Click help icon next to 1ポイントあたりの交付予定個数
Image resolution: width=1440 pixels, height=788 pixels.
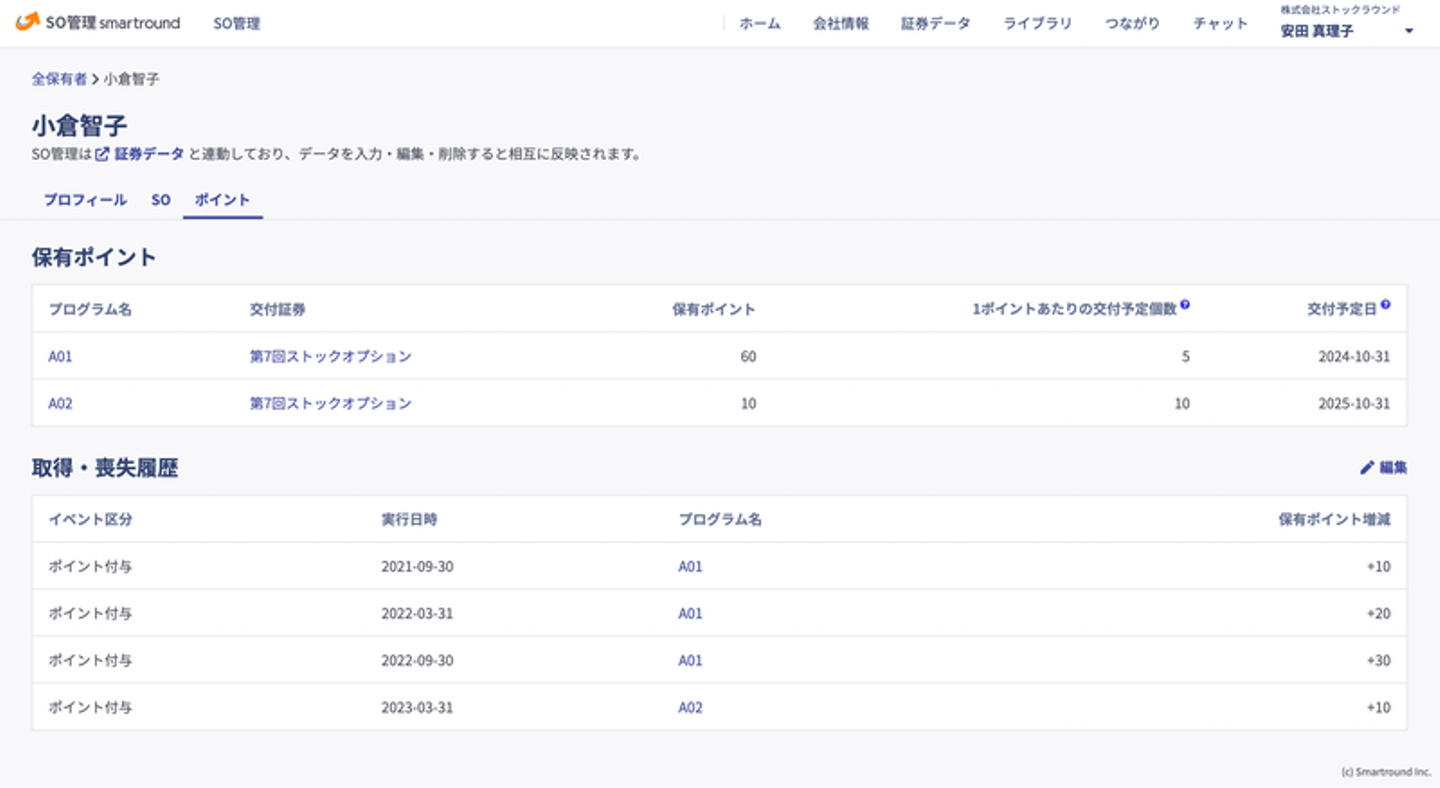pos(1185,305)
